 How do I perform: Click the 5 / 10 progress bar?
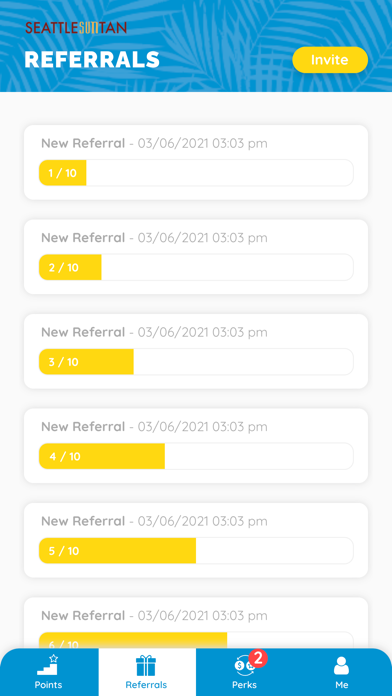[196, 551]
